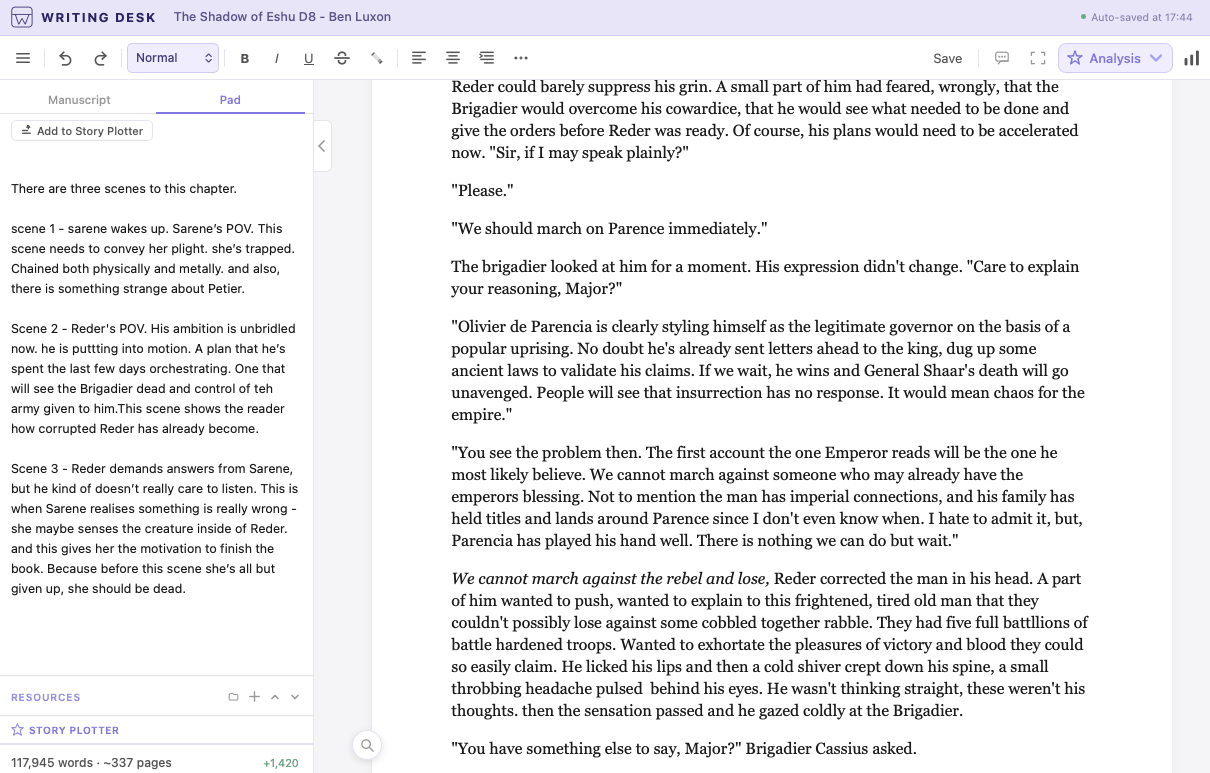This screenshot has height=773, width=1210.
Task: Click pad note "There are three scenes to this chapter."
Action: pyautogui.click(x=124, y=188)
